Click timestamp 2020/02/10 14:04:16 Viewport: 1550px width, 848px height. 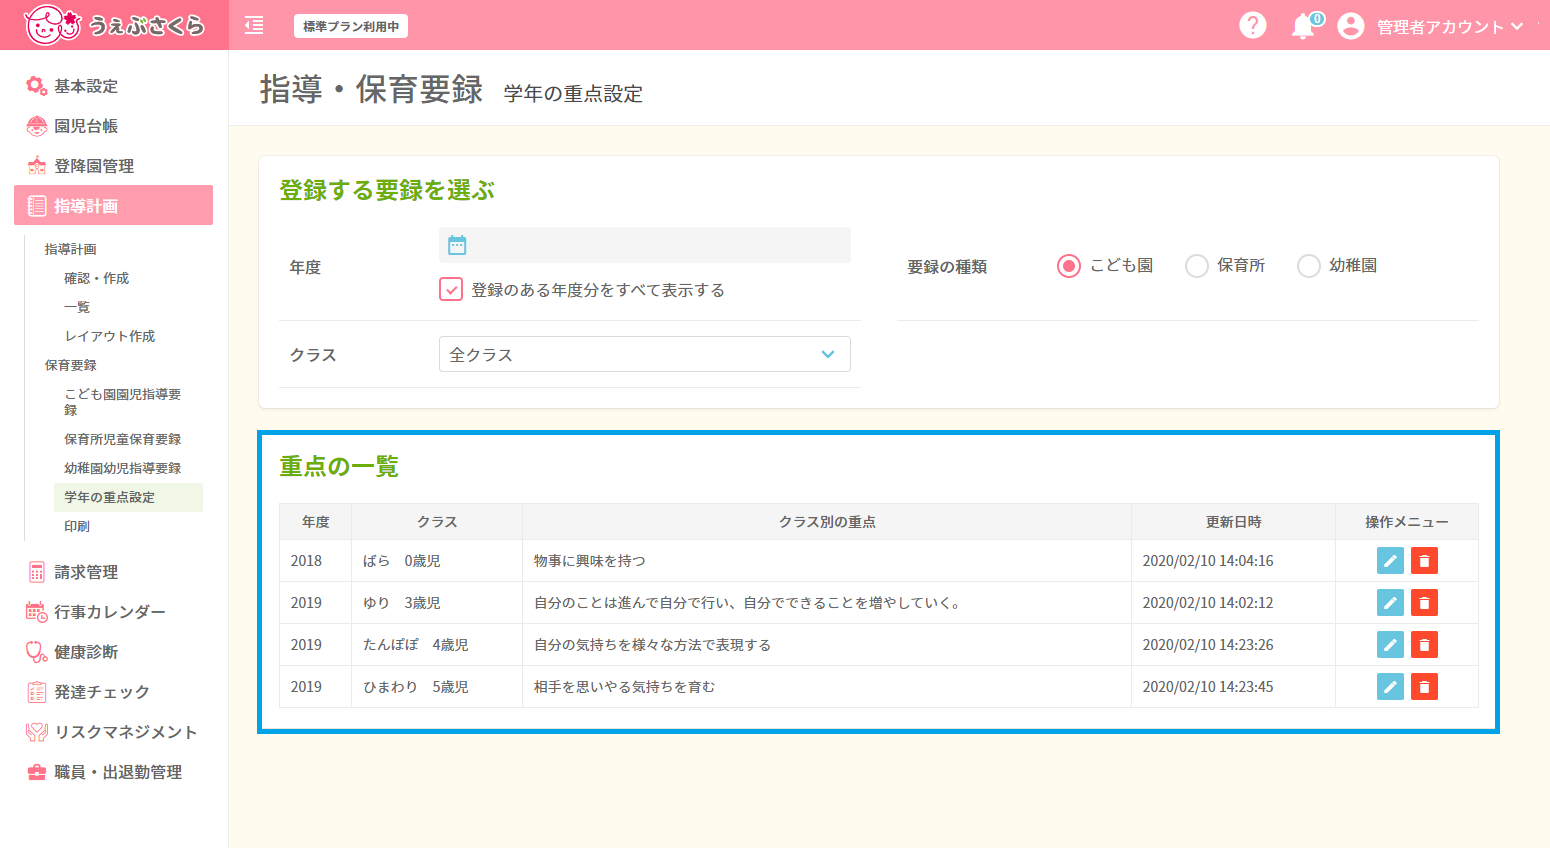click(1208, 561)
